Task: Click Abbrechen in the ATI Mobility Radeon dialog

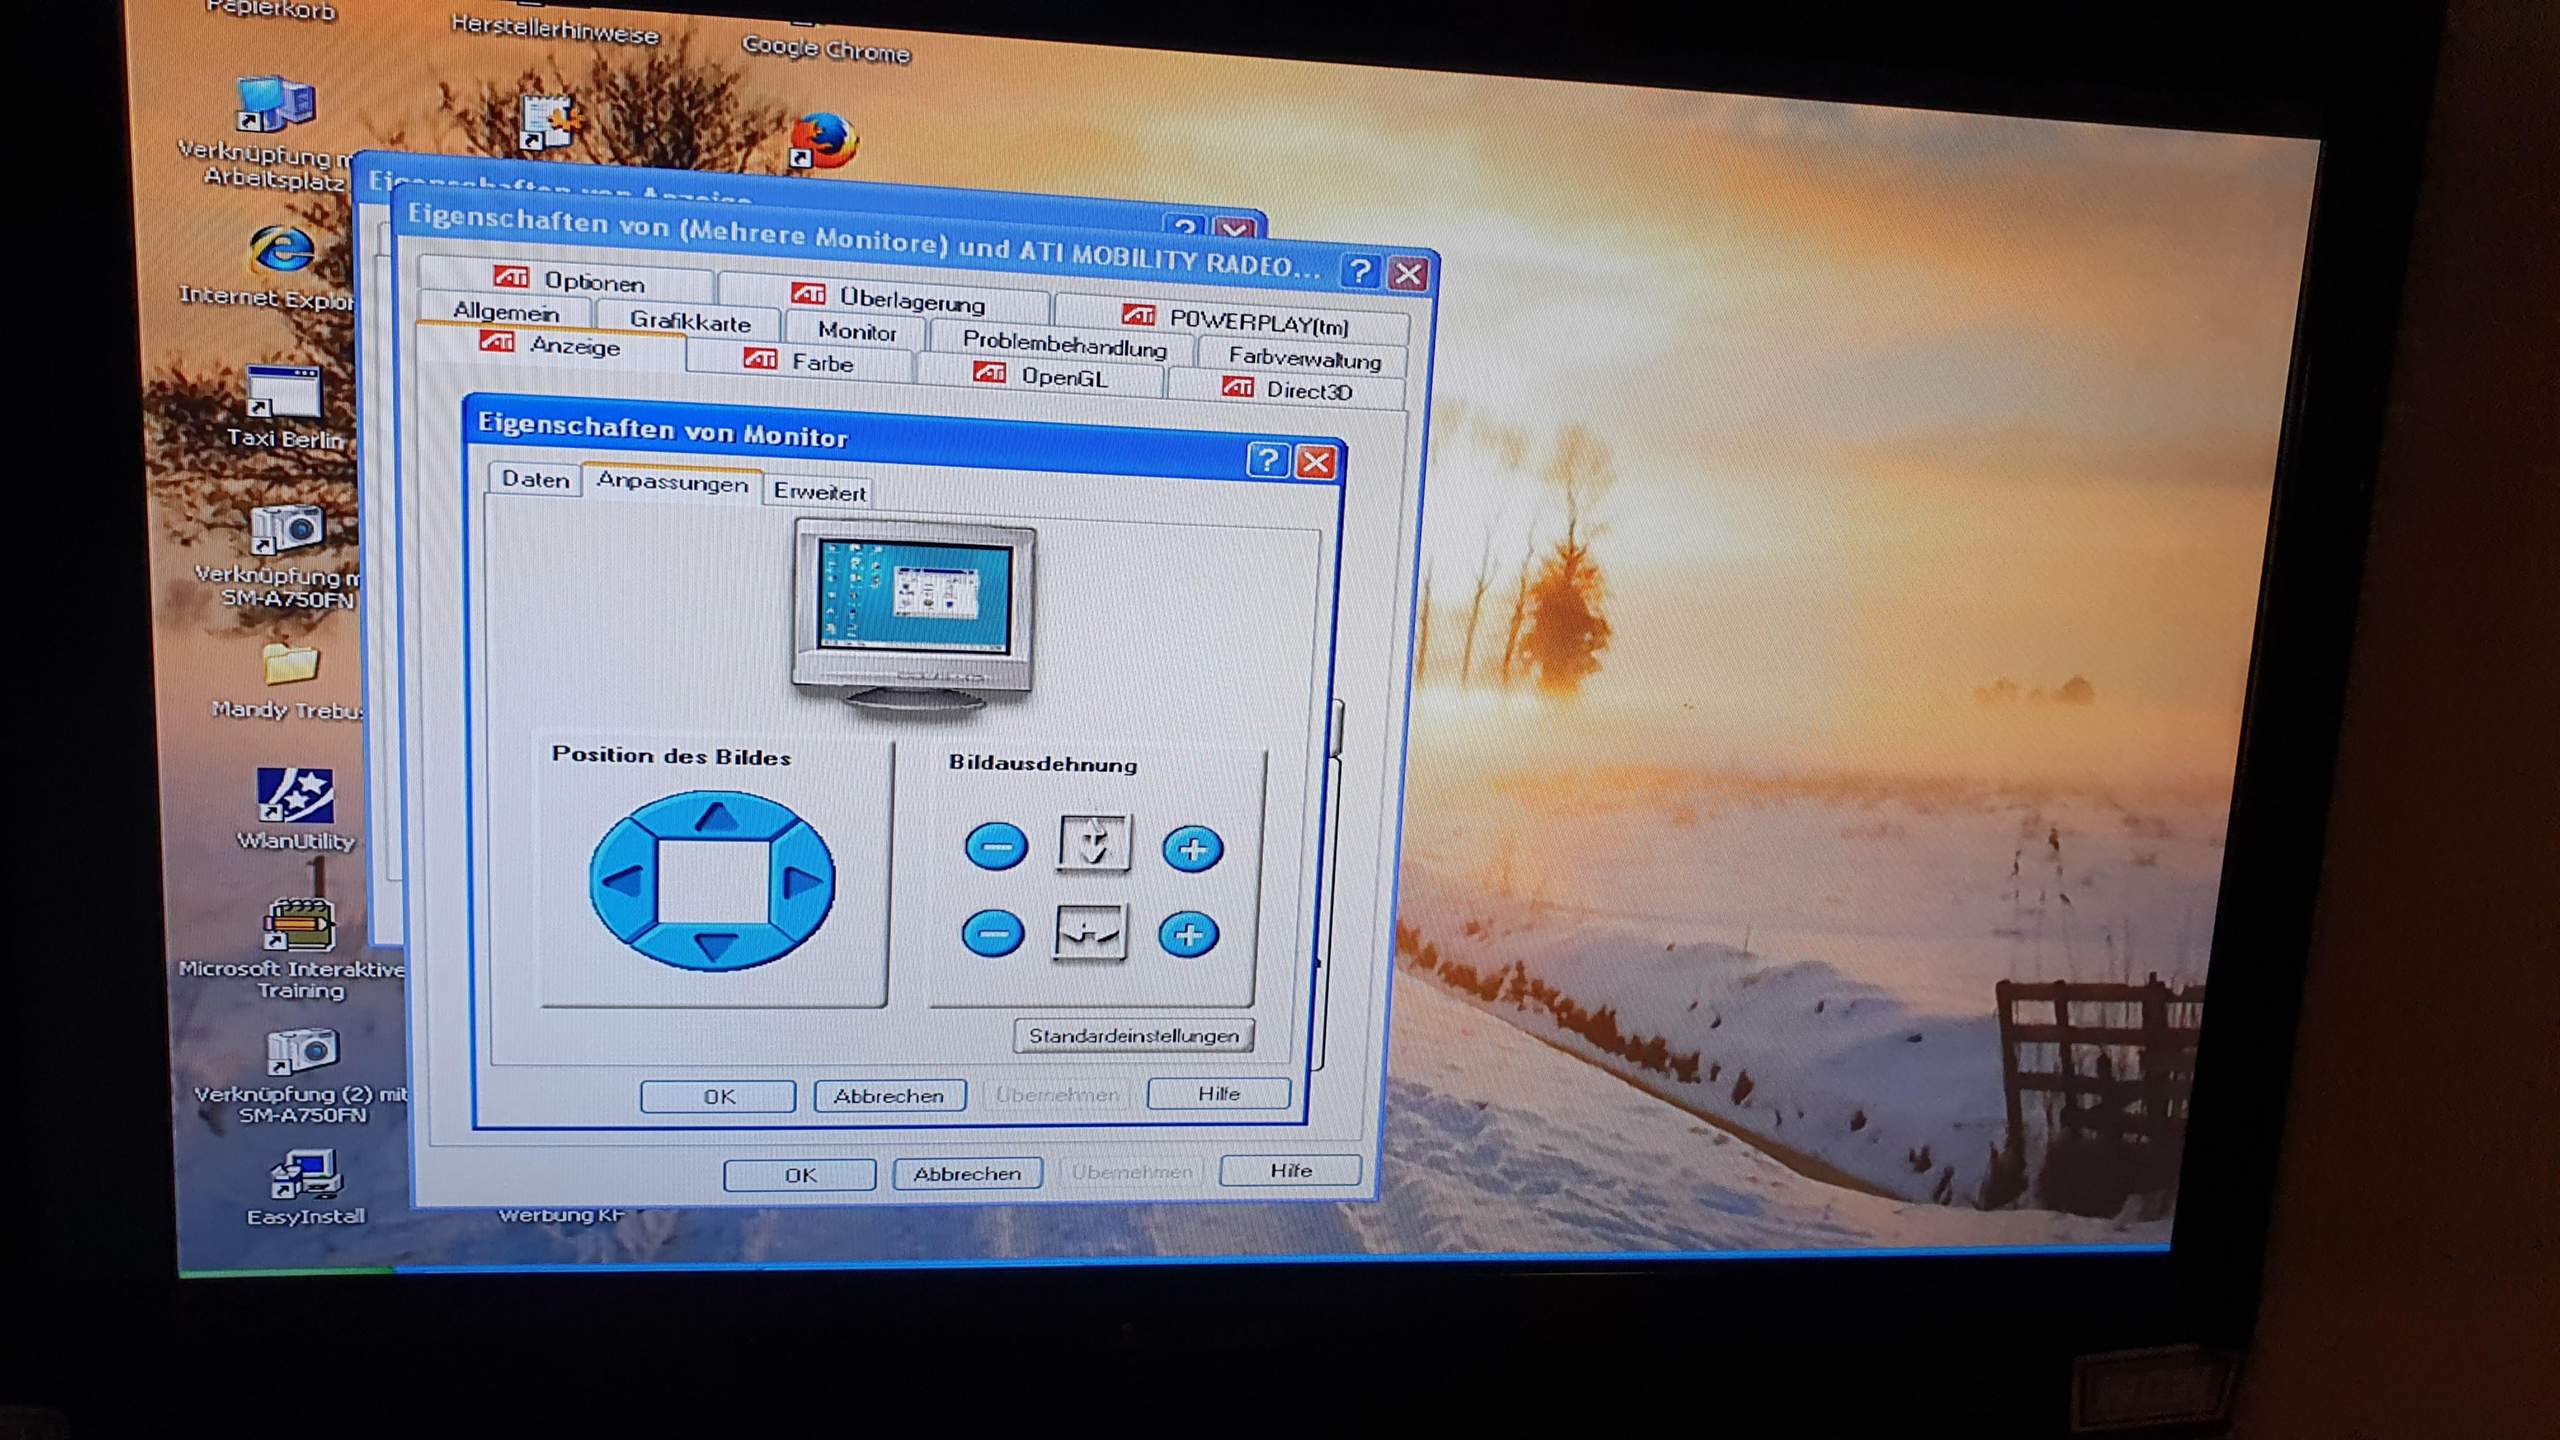Action: (967, 1173)
